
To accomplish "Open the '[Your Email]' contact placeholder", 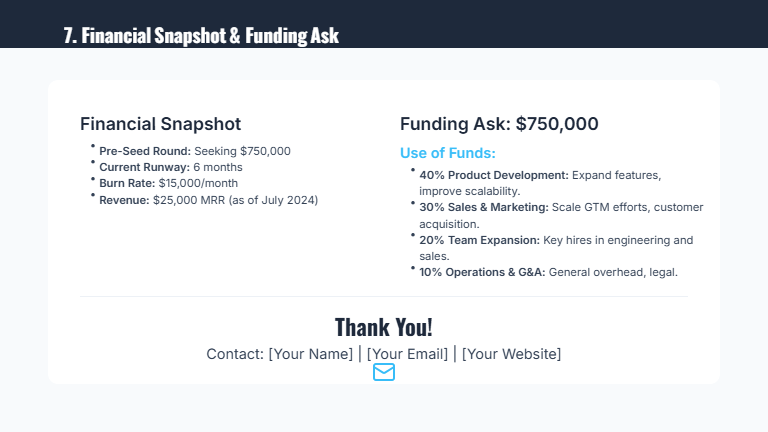I will (x=407, y=354).
